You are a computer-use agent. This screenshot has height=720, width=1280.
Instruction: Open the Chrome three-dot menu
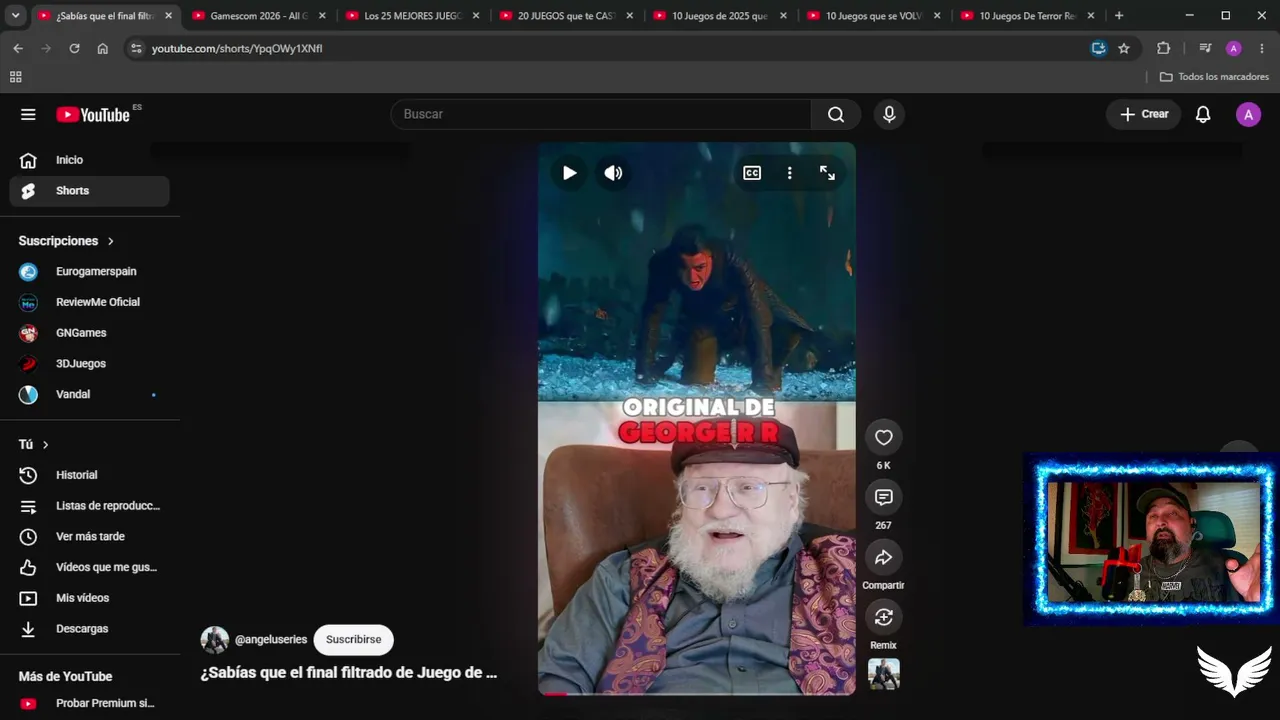click(1262, 48)
